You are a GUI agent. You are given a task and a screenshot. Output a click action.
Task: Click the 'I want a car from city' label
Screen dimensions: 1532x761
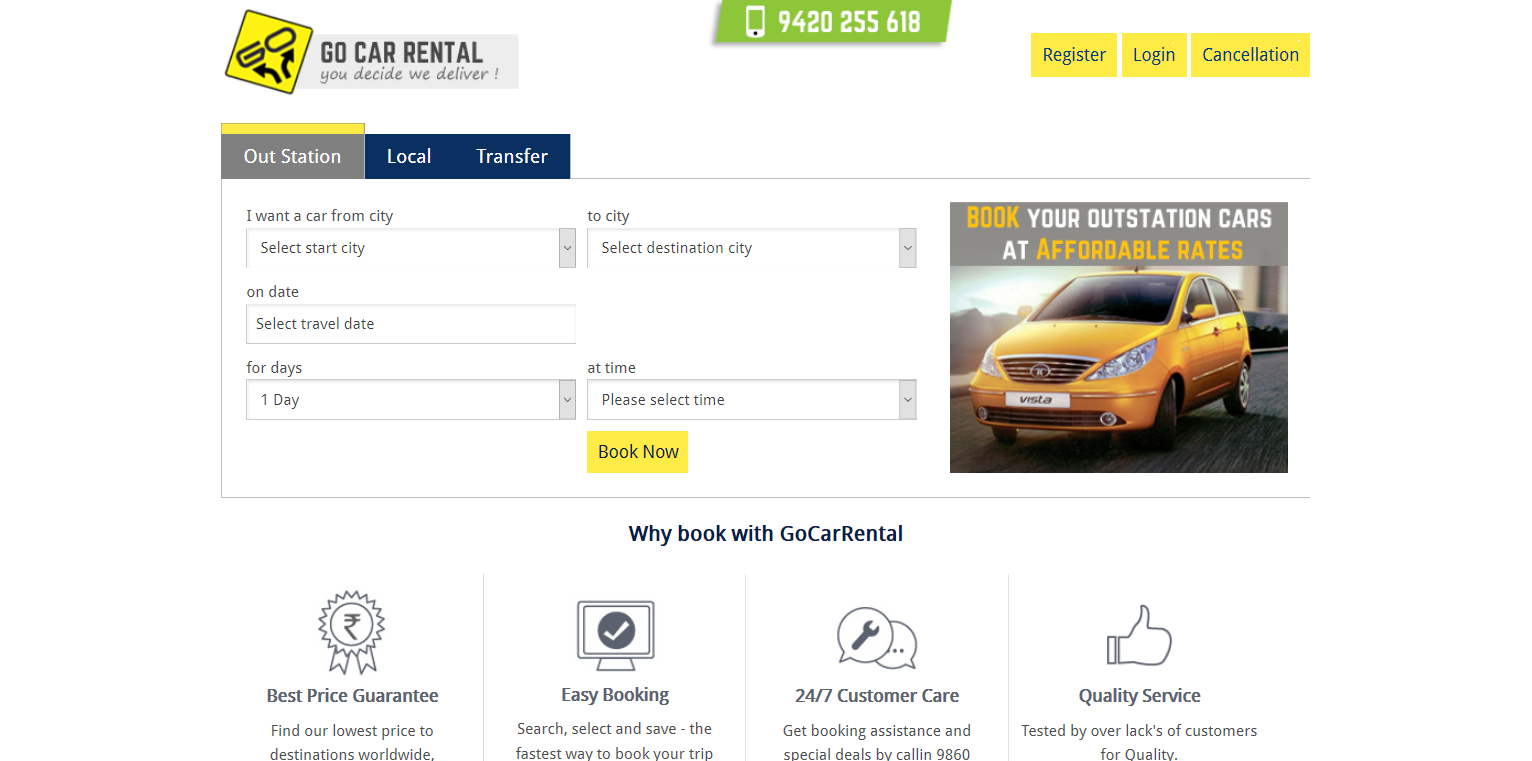(x=320, y=216)
